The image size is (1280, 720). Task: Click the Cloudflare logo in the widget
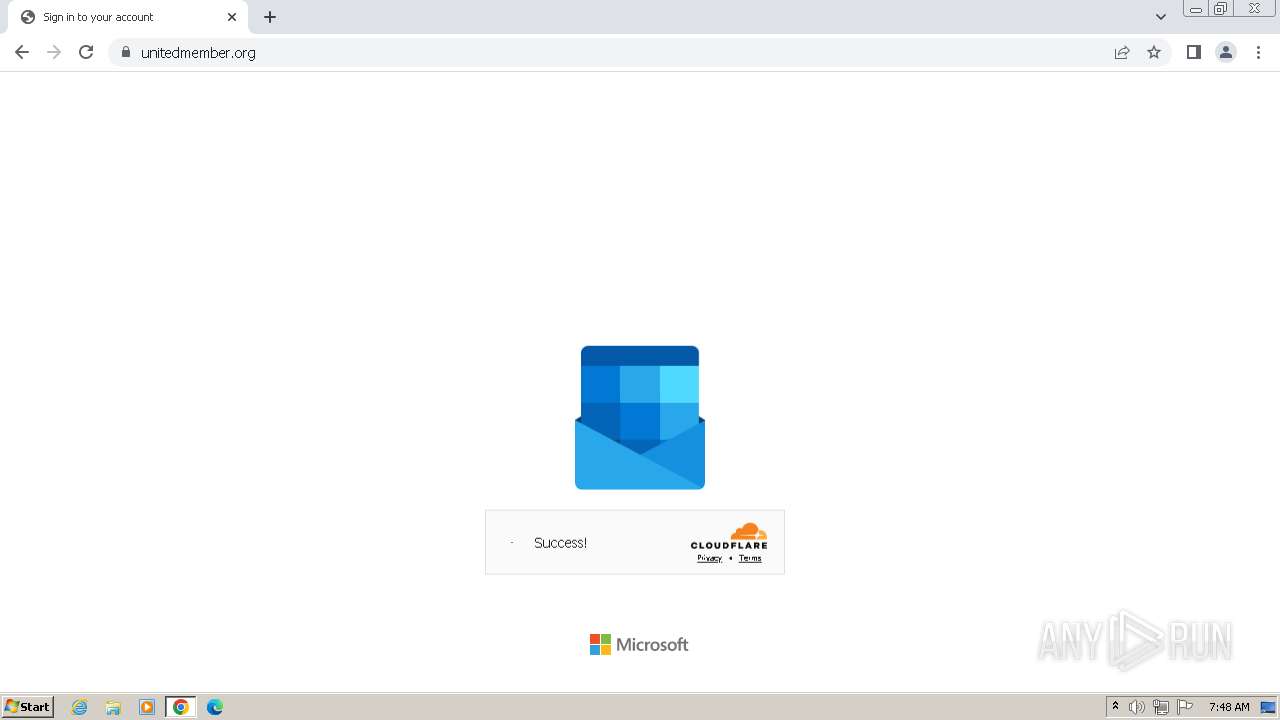click(x=729, y=536)
